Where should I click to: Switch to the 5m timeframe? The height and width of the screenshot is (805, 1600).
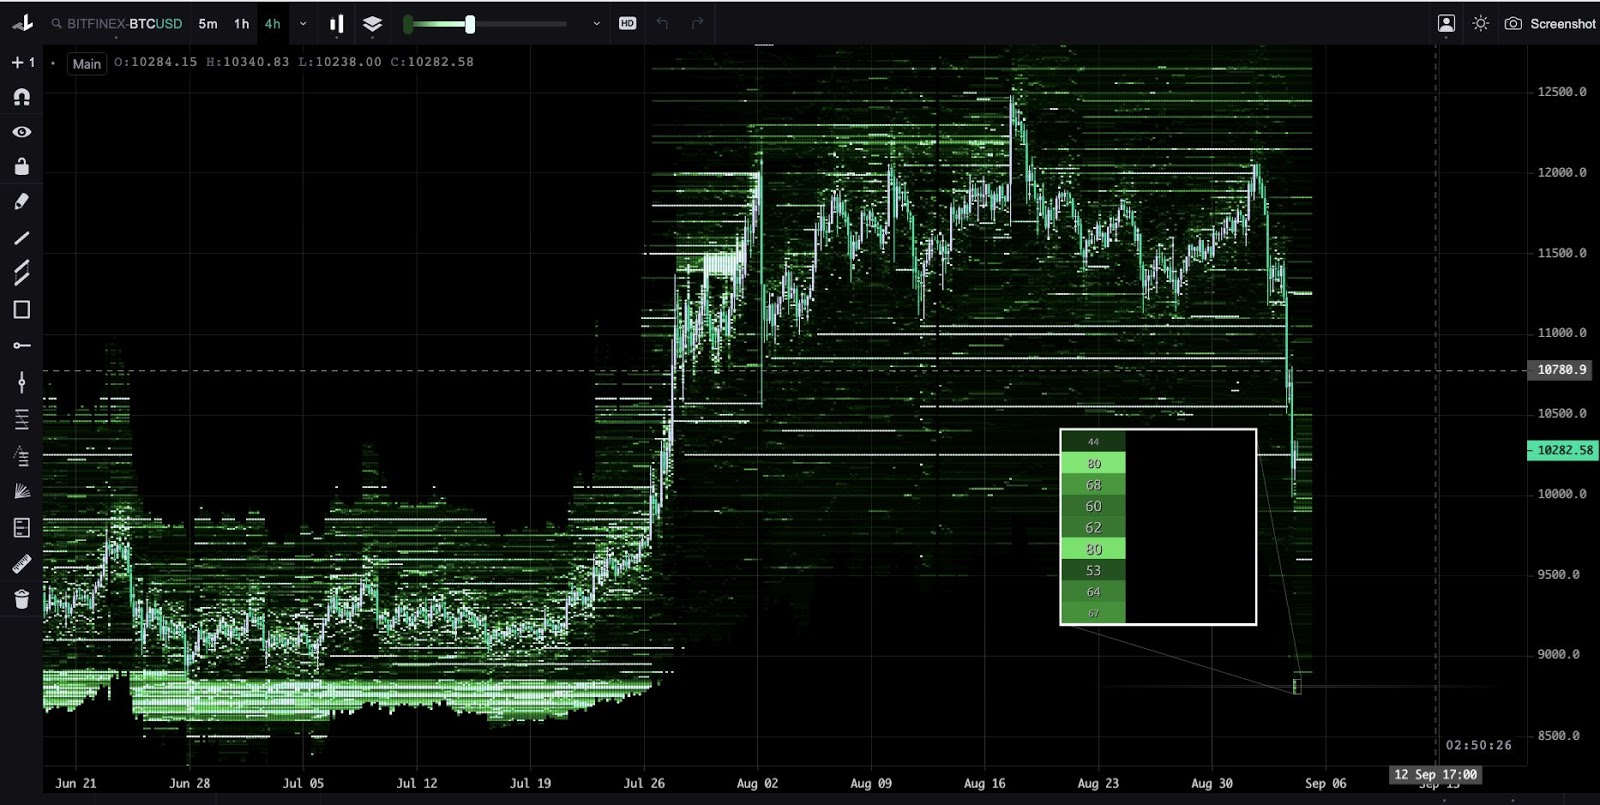tap(208, 23)
